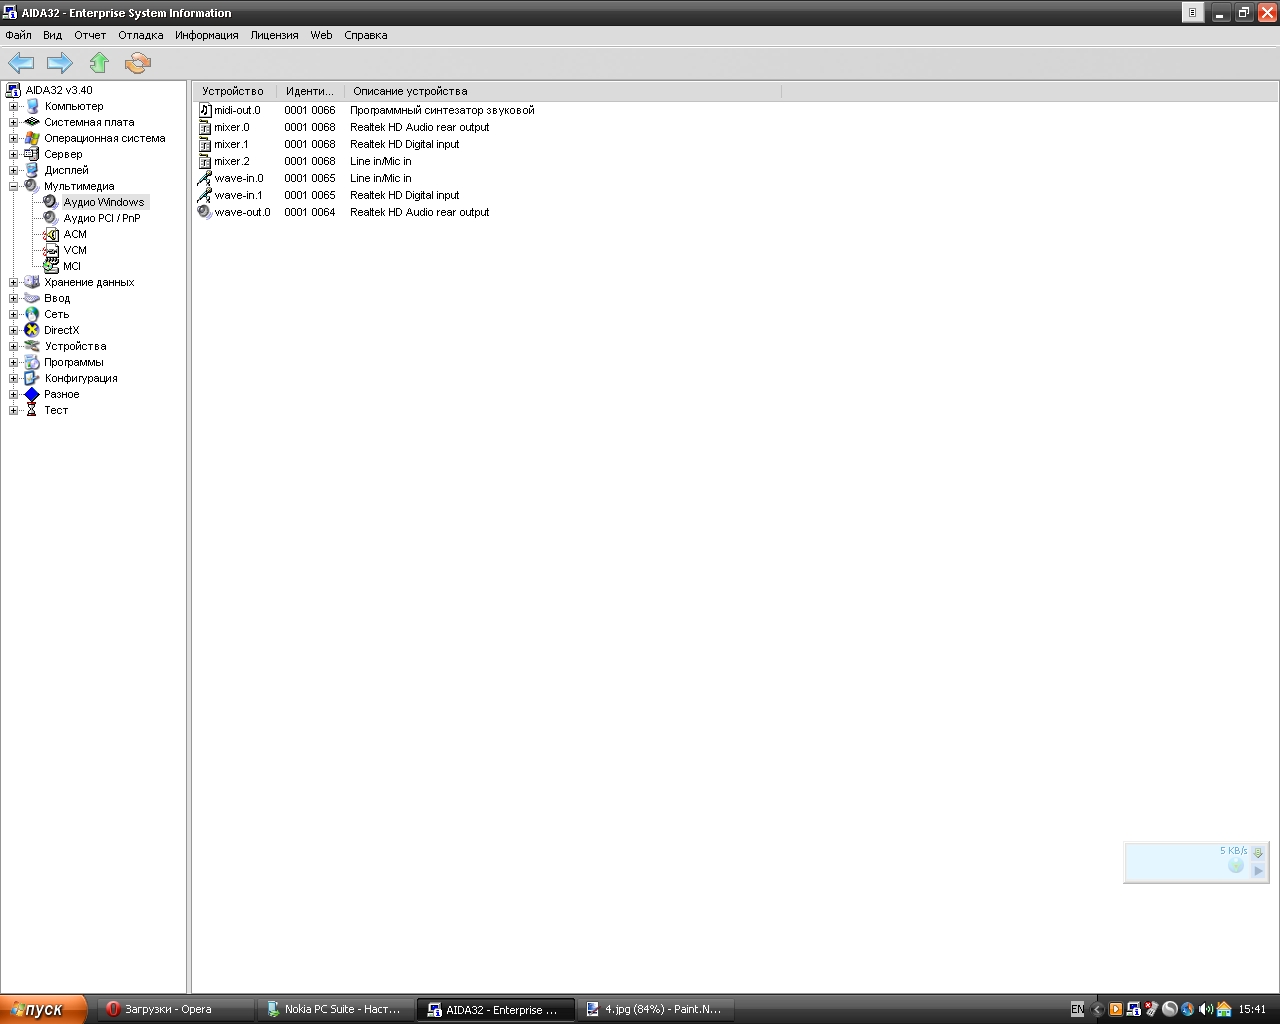The image size is (1280, 1024).
Task: Expand the Хранение данных node
Action: point(13,282)
